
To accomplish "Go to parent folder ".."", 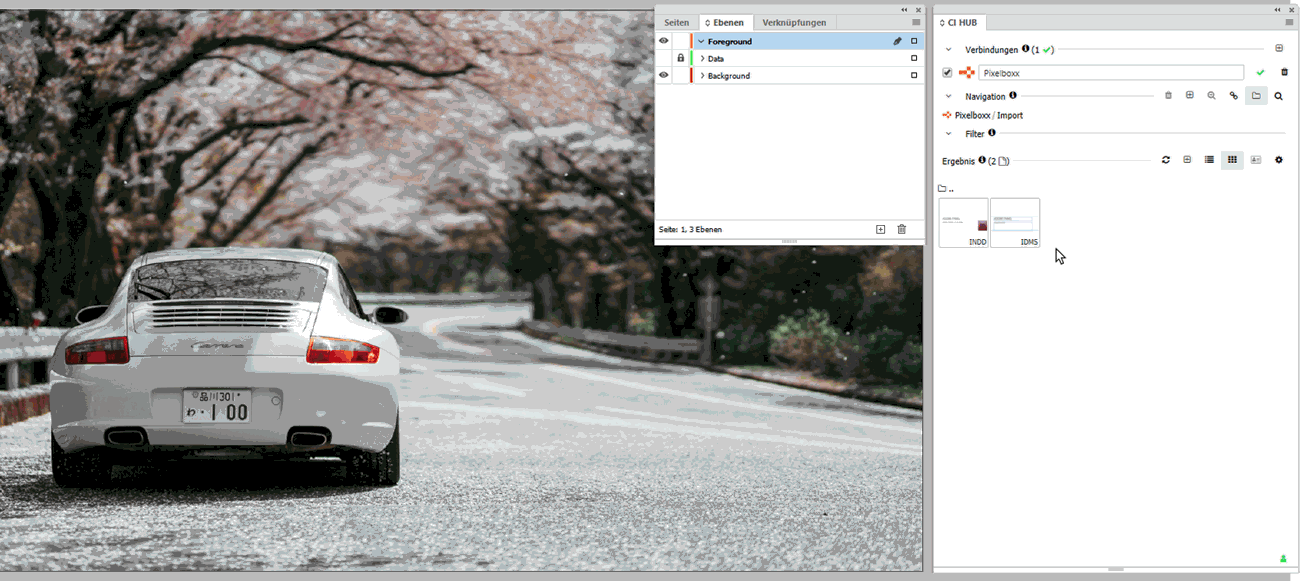I will click(x=945, y=188).
